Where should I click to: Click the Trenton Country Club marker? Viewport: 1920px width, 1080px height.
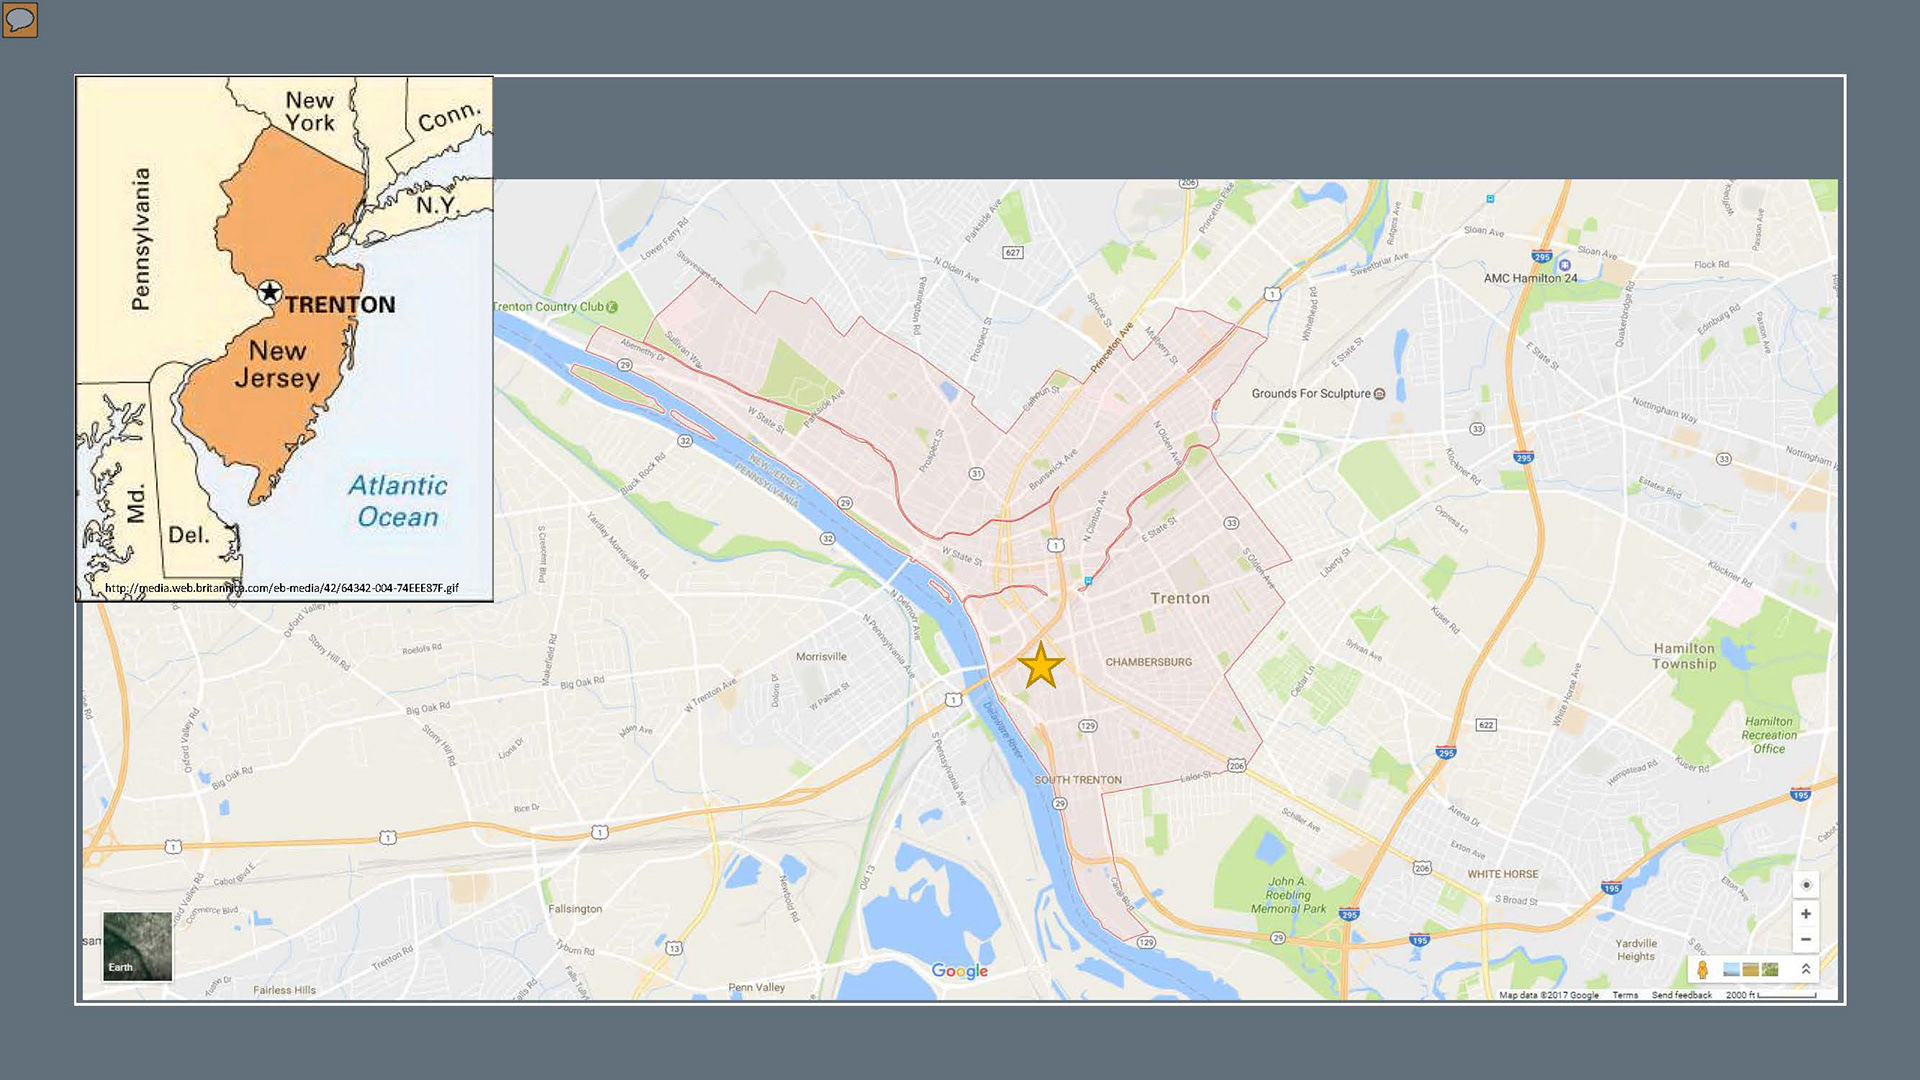point(613,307)
